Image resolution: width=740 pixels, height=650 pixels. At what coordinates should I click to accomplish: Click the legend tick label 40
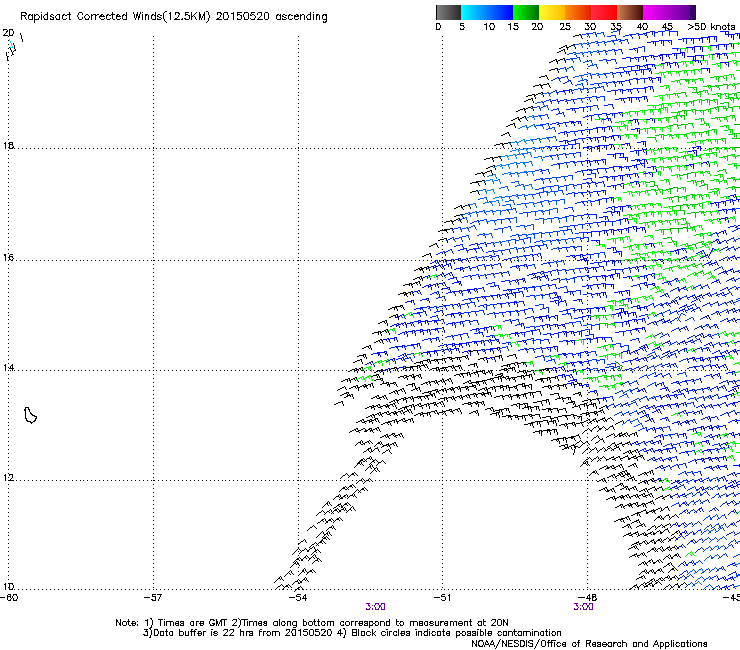click(642, 27)
